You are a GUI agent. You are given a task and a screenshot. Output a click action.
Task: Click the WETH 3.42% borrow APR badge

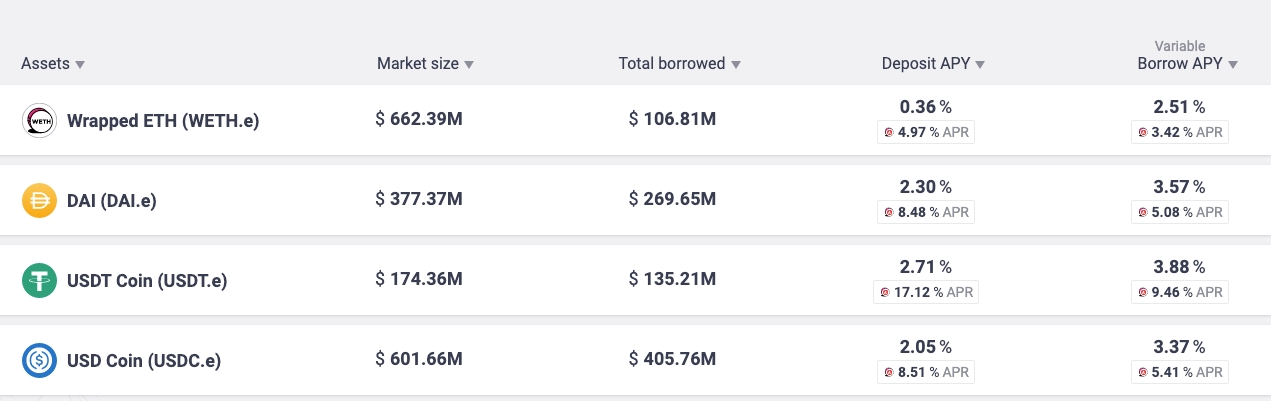1181,132
